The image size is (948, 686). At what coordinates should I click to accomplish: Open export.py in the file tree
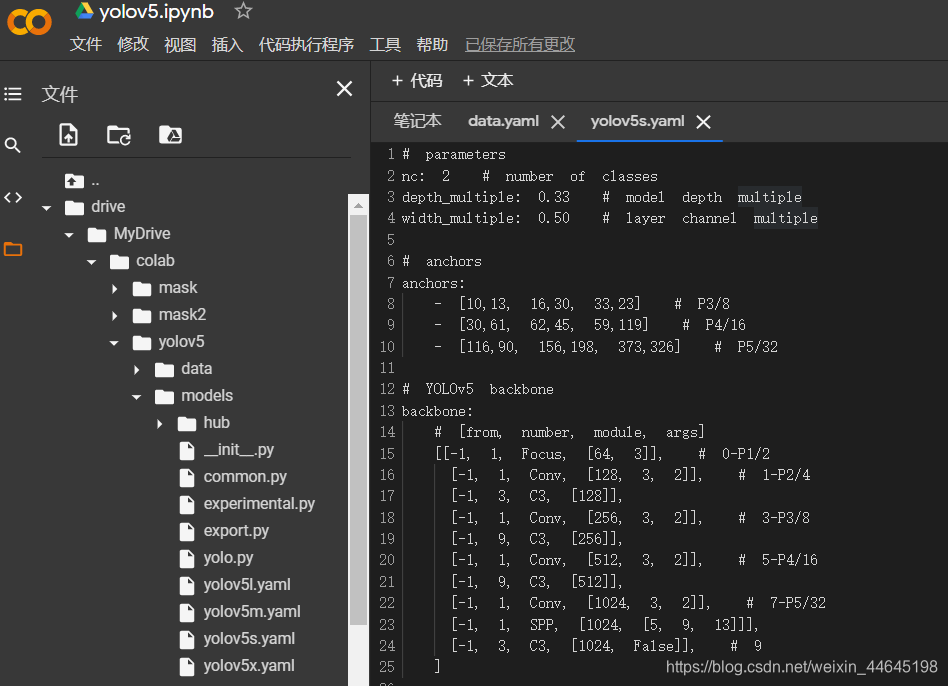[236, 531]
